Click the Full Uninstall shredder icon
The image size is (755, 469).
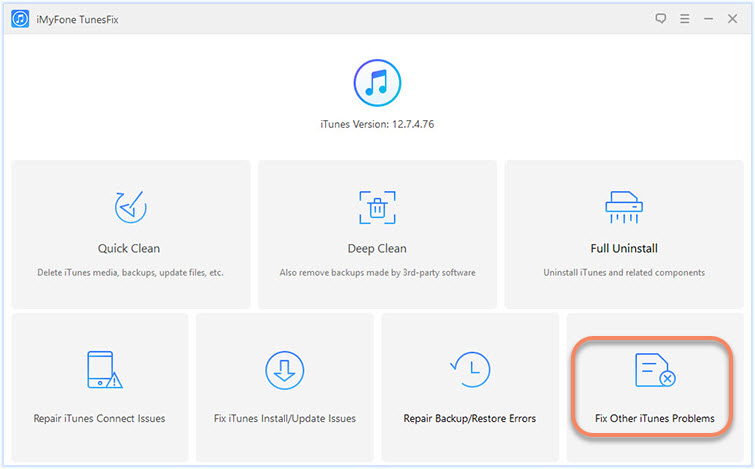click(623, 207)
